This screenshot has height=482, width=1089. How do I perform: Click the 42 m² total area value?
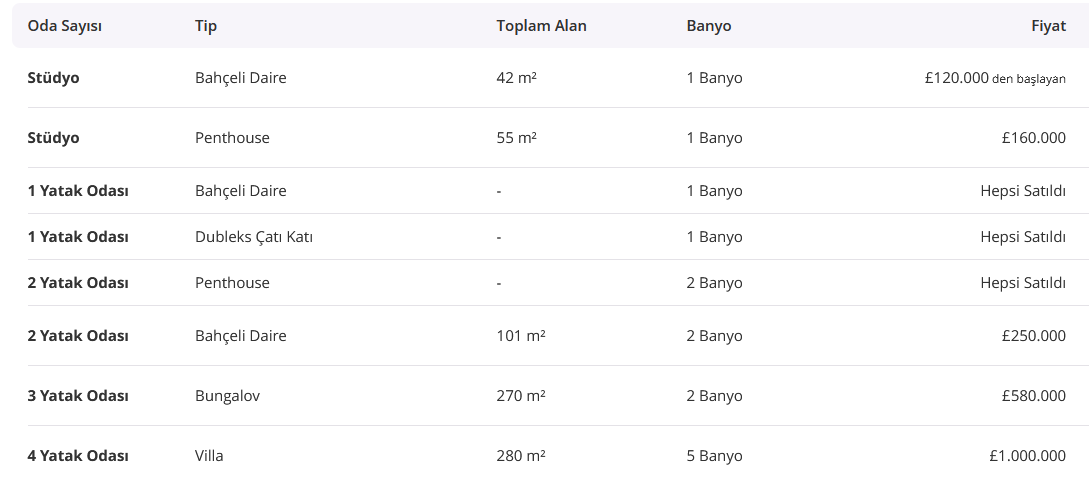pos(516,78)
